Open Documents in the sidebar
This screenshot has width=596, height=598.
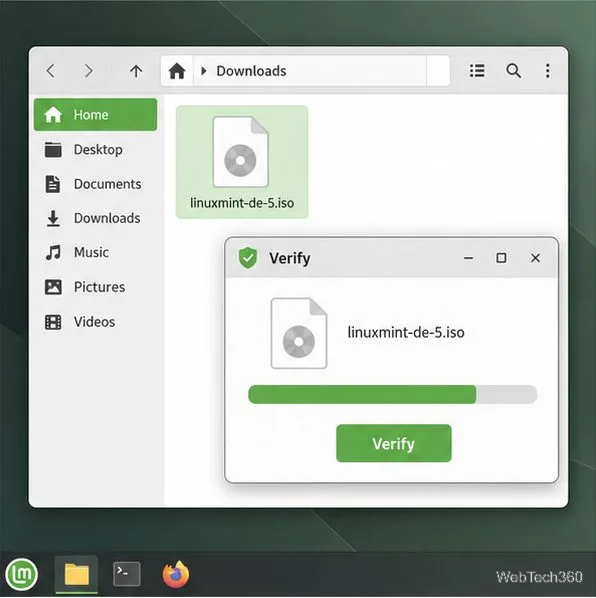point(95,184)
